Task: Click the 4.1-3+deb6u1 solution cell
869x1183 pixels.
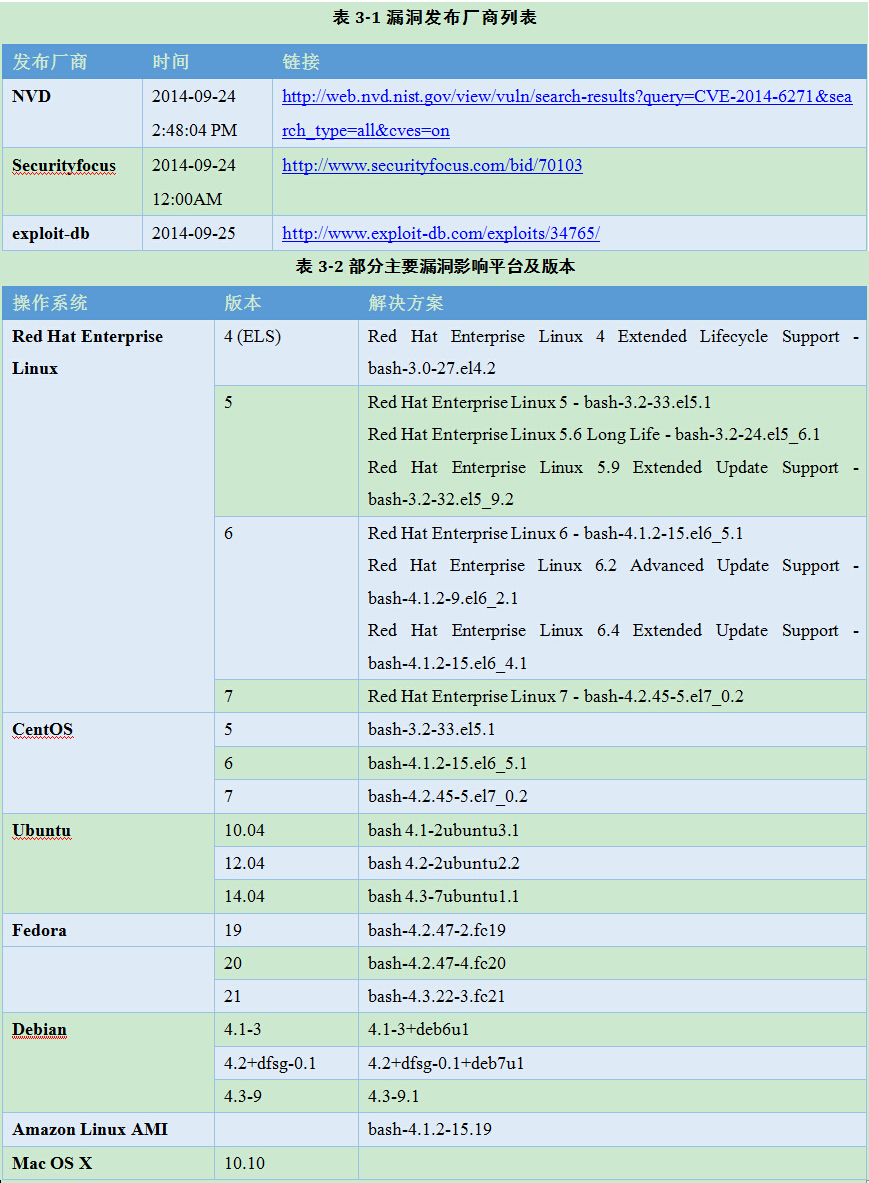Action: (x=613, y=1029)
